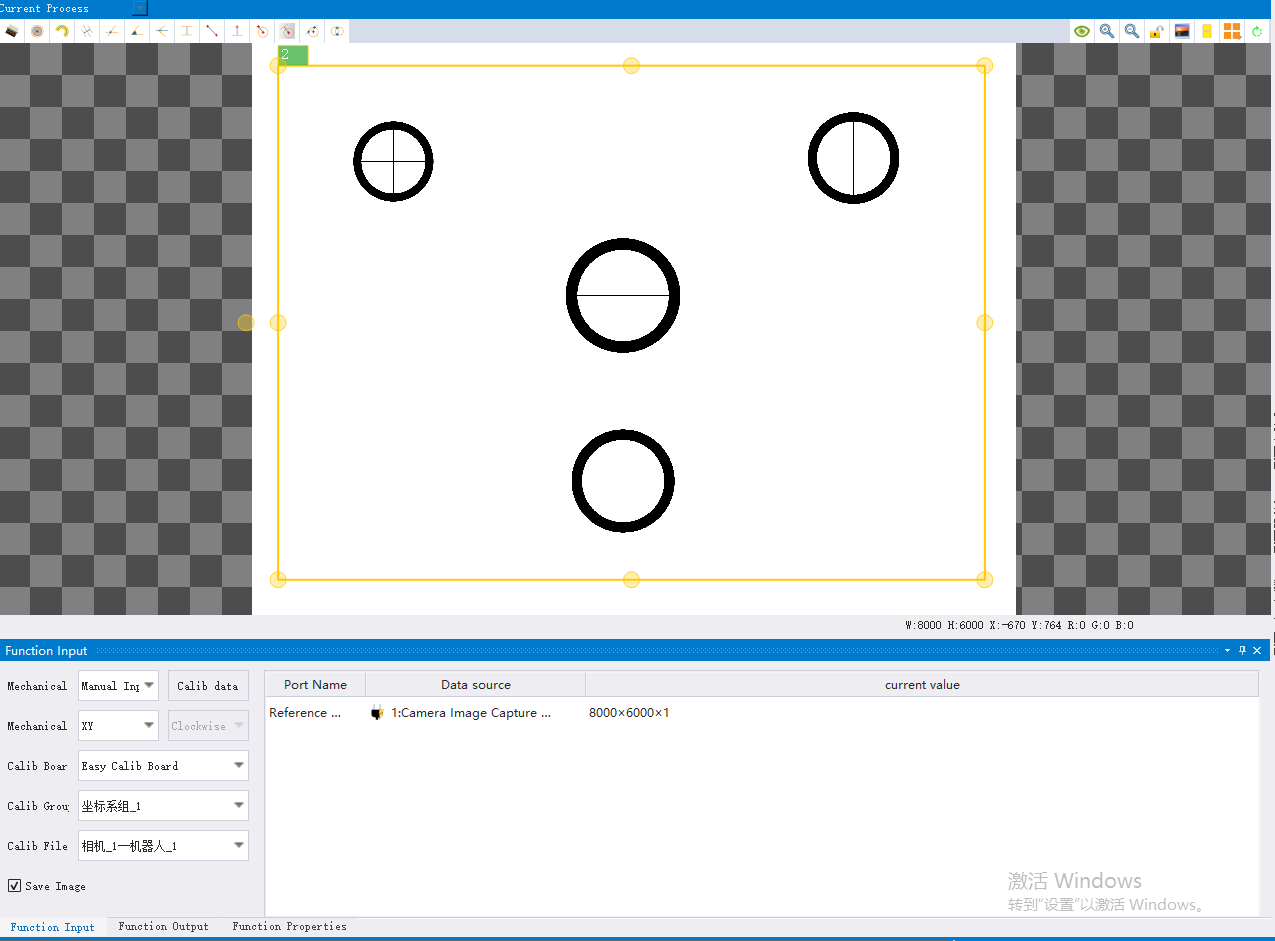Viewport: 1275px width, 941px height.
Task: Toggle the Save Image checkbox
Action: tap(14, 886)
